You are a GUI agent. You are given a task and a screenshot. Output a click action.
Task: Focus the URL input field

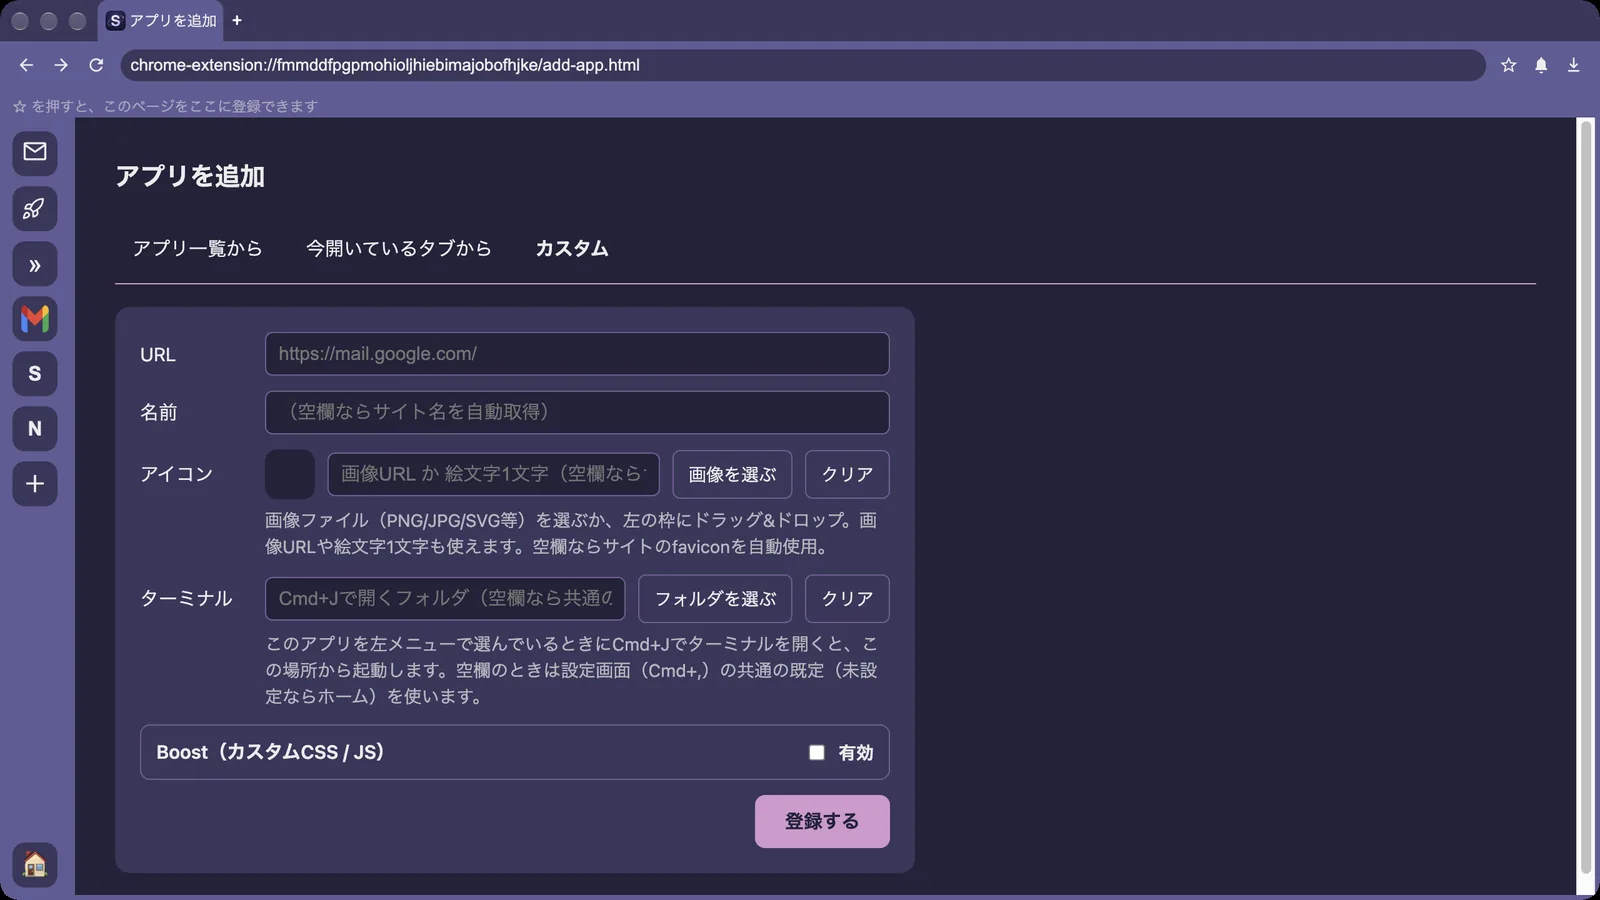[x=577, y=354]
